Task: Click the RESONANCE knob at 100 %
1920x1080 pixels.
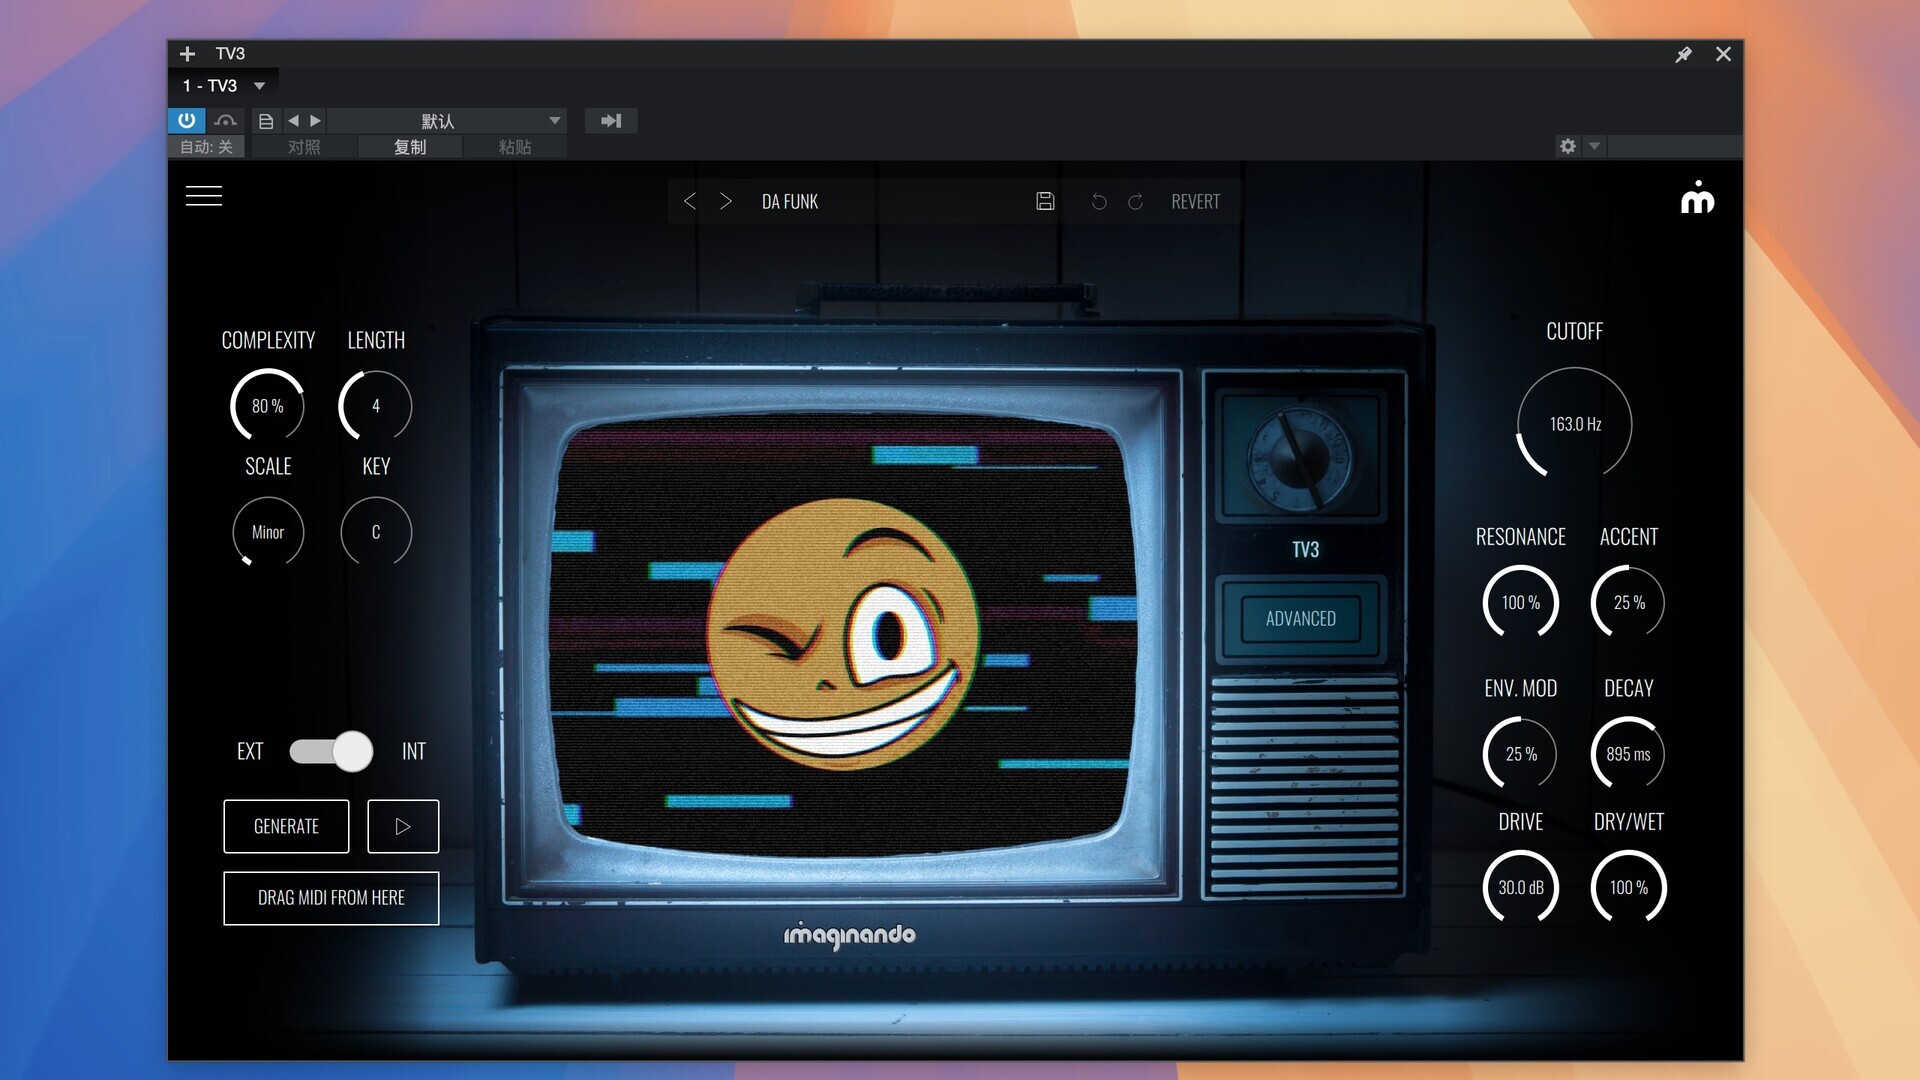Action: pyautogui.click(x=1521, y=602)
